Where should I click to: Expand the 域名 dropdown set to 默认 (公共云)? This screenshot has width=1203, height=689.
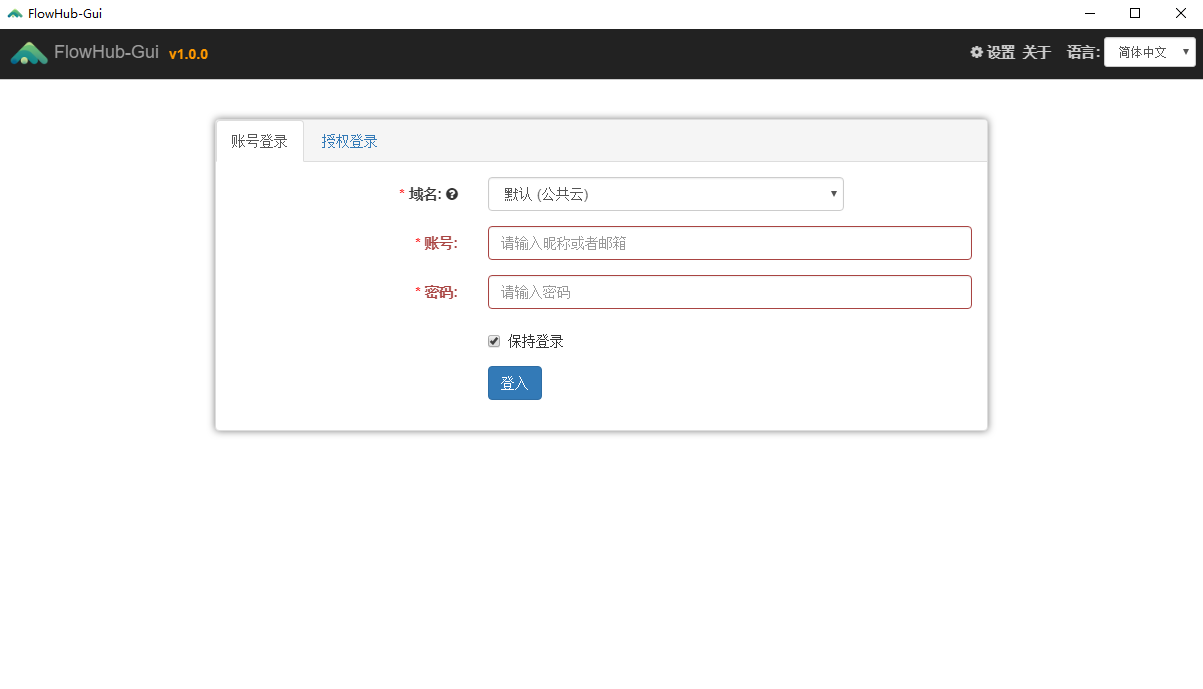(665, 194)
